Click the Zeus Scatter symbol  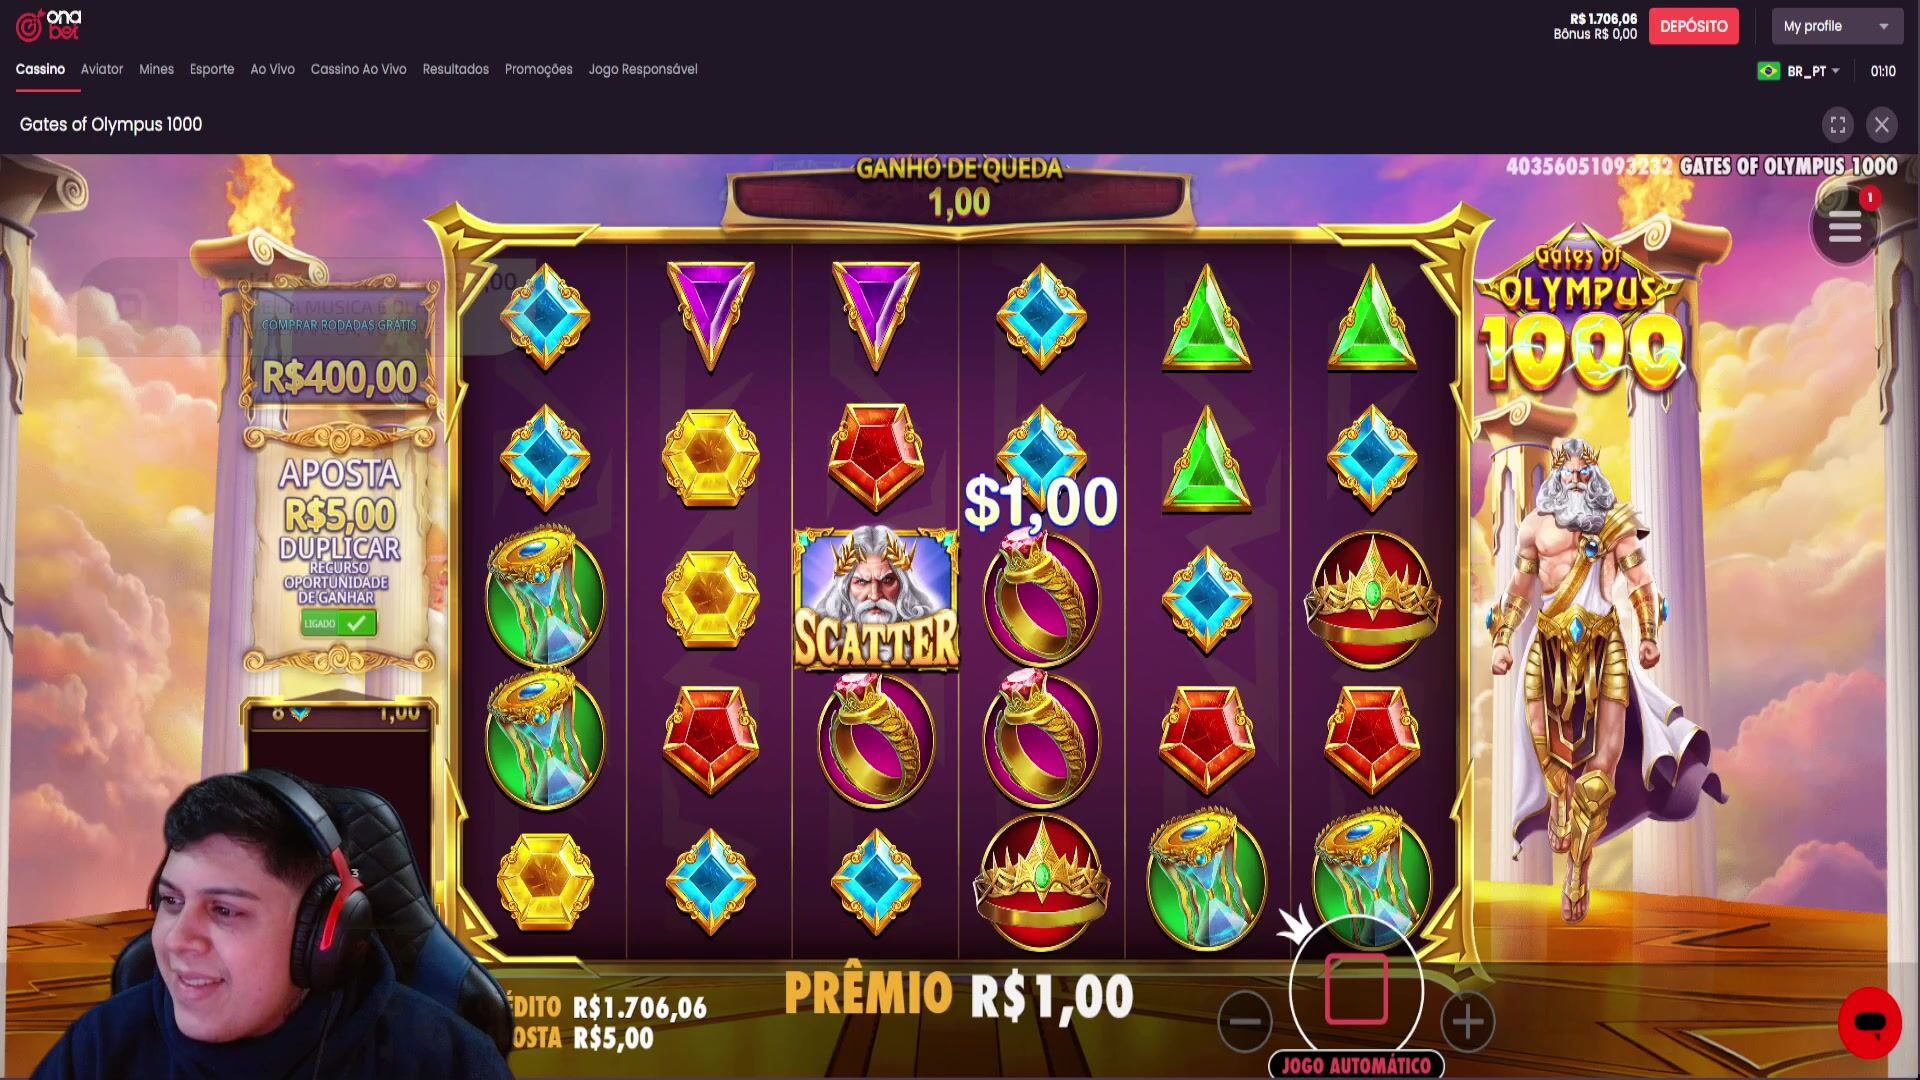876,598
